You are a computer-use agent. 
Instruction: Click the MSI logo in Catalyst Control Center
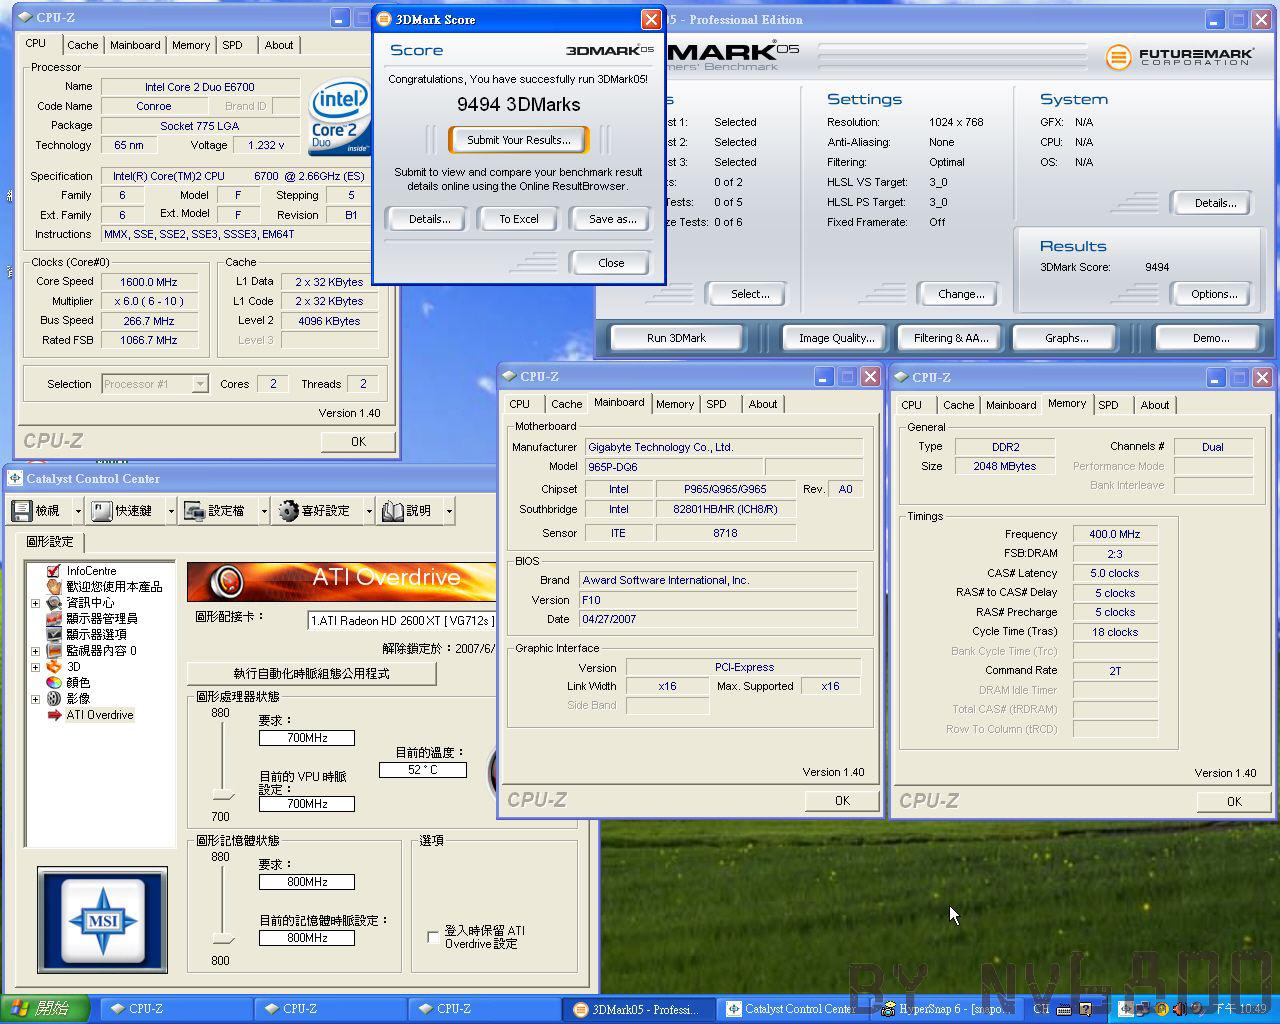[102, 920]
